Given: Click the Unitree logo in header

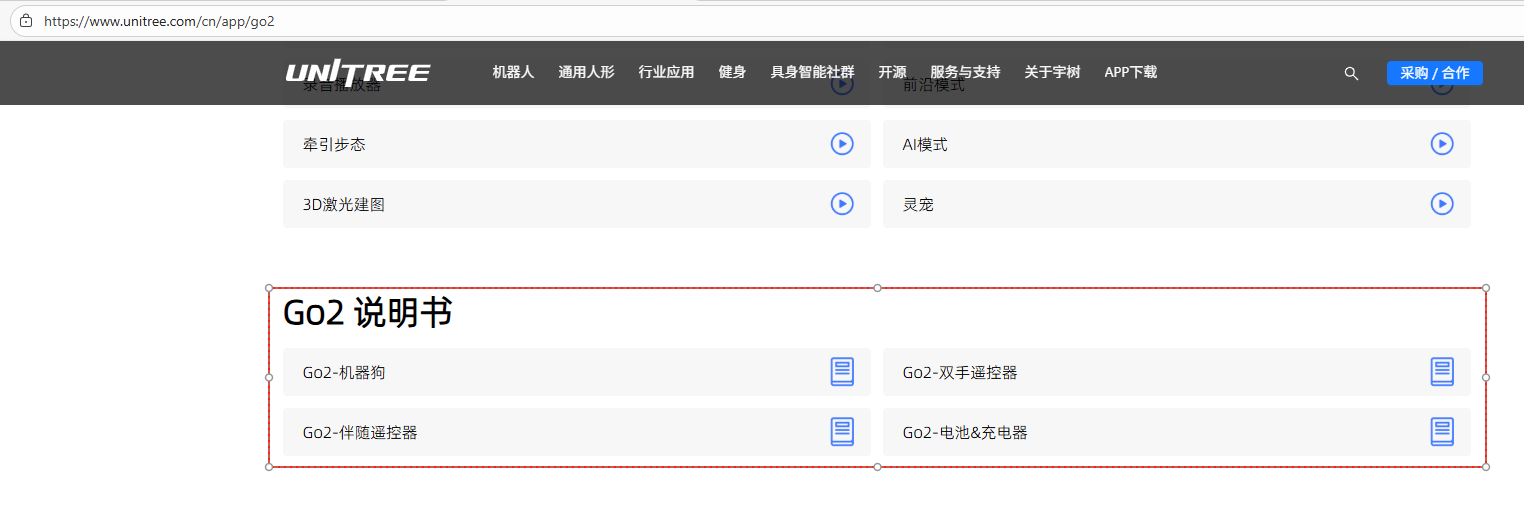Looking at the screenshot, I should point(357,72).
